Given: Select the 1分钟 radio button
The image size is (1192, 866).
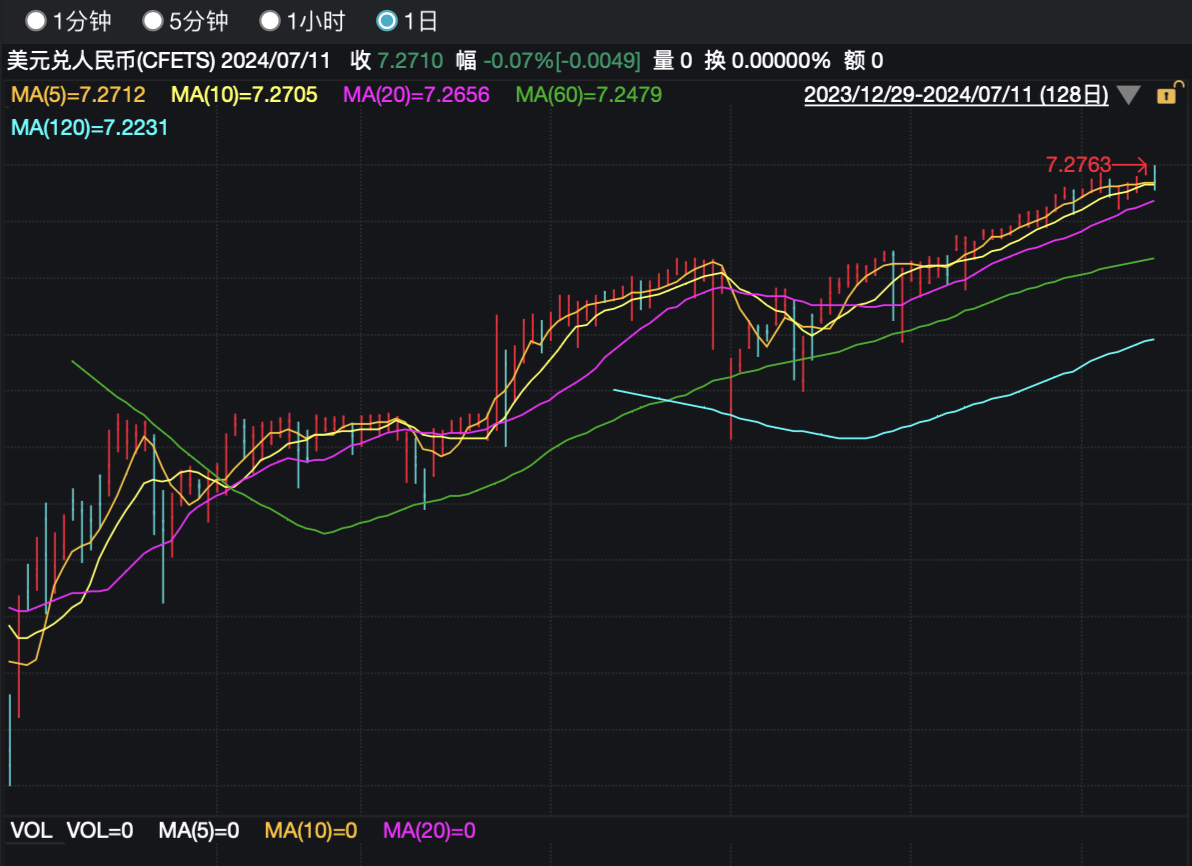Looking at the screenshot, I should [x=36, y=20].
